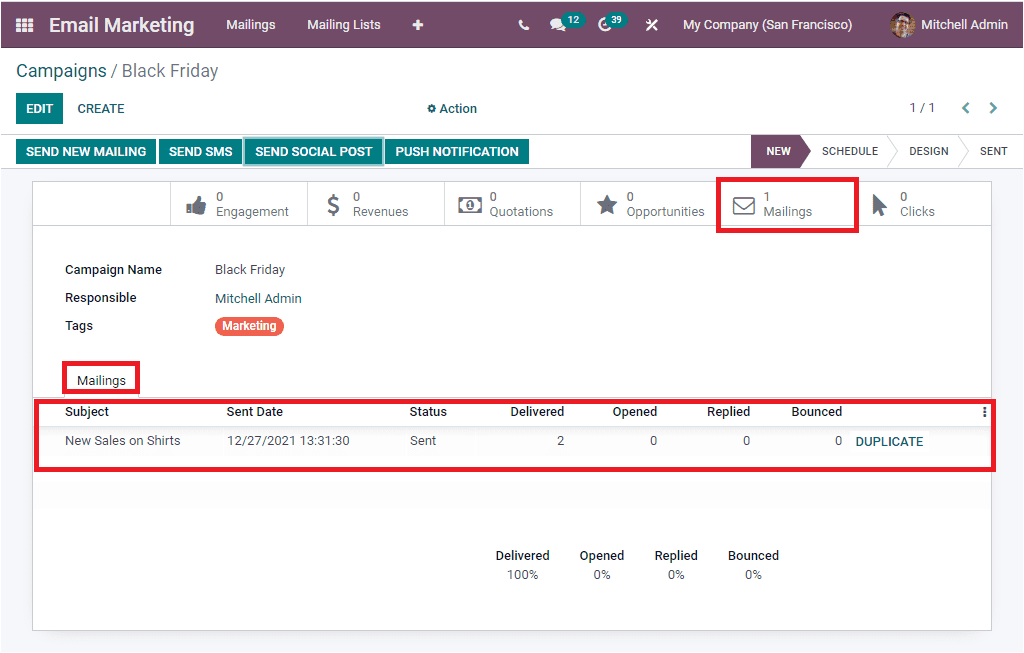View the Quotations stat icon
This screenshot has height=653, width=1024.
[470, 204]
